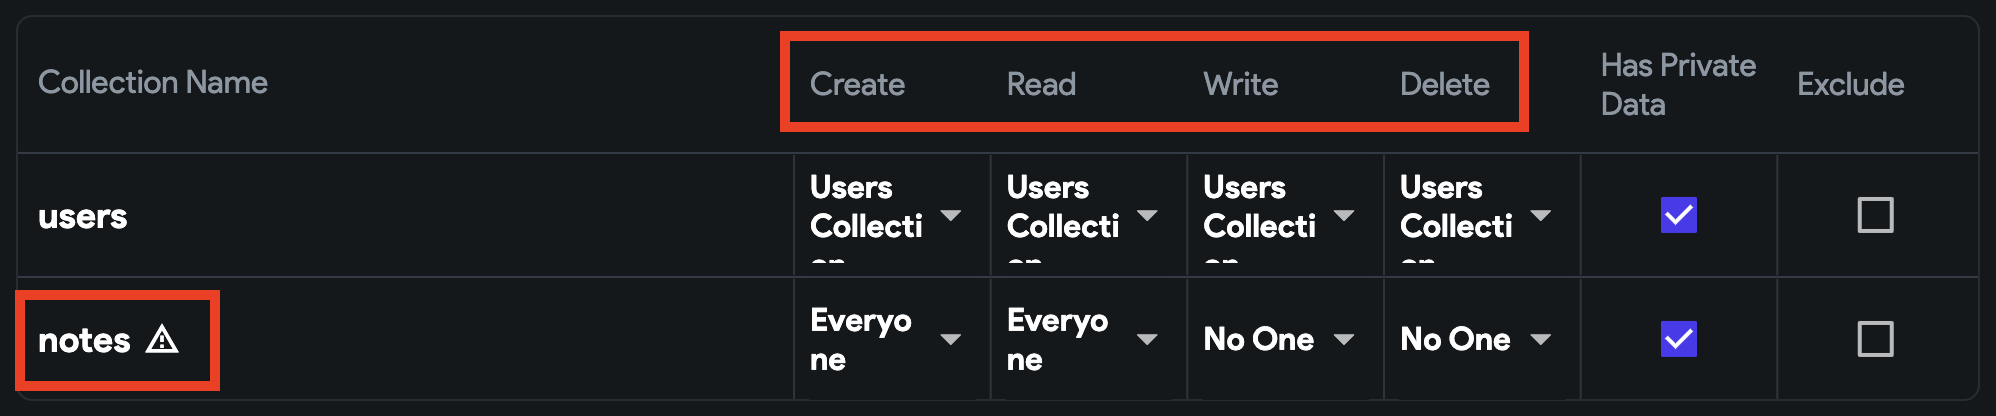
Task: Click the Collection Name column header
Action: [x=153, y=82]
